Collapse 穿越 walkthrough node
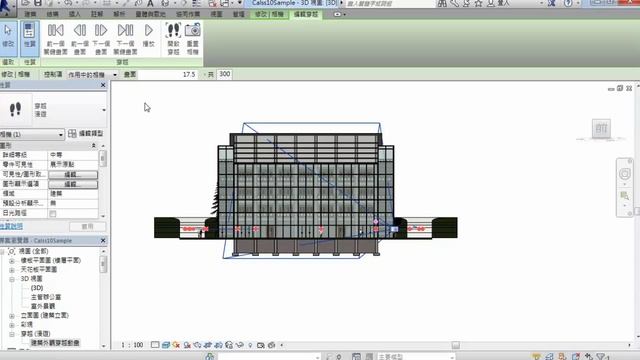The image size is (640, 360). point(12,334)
